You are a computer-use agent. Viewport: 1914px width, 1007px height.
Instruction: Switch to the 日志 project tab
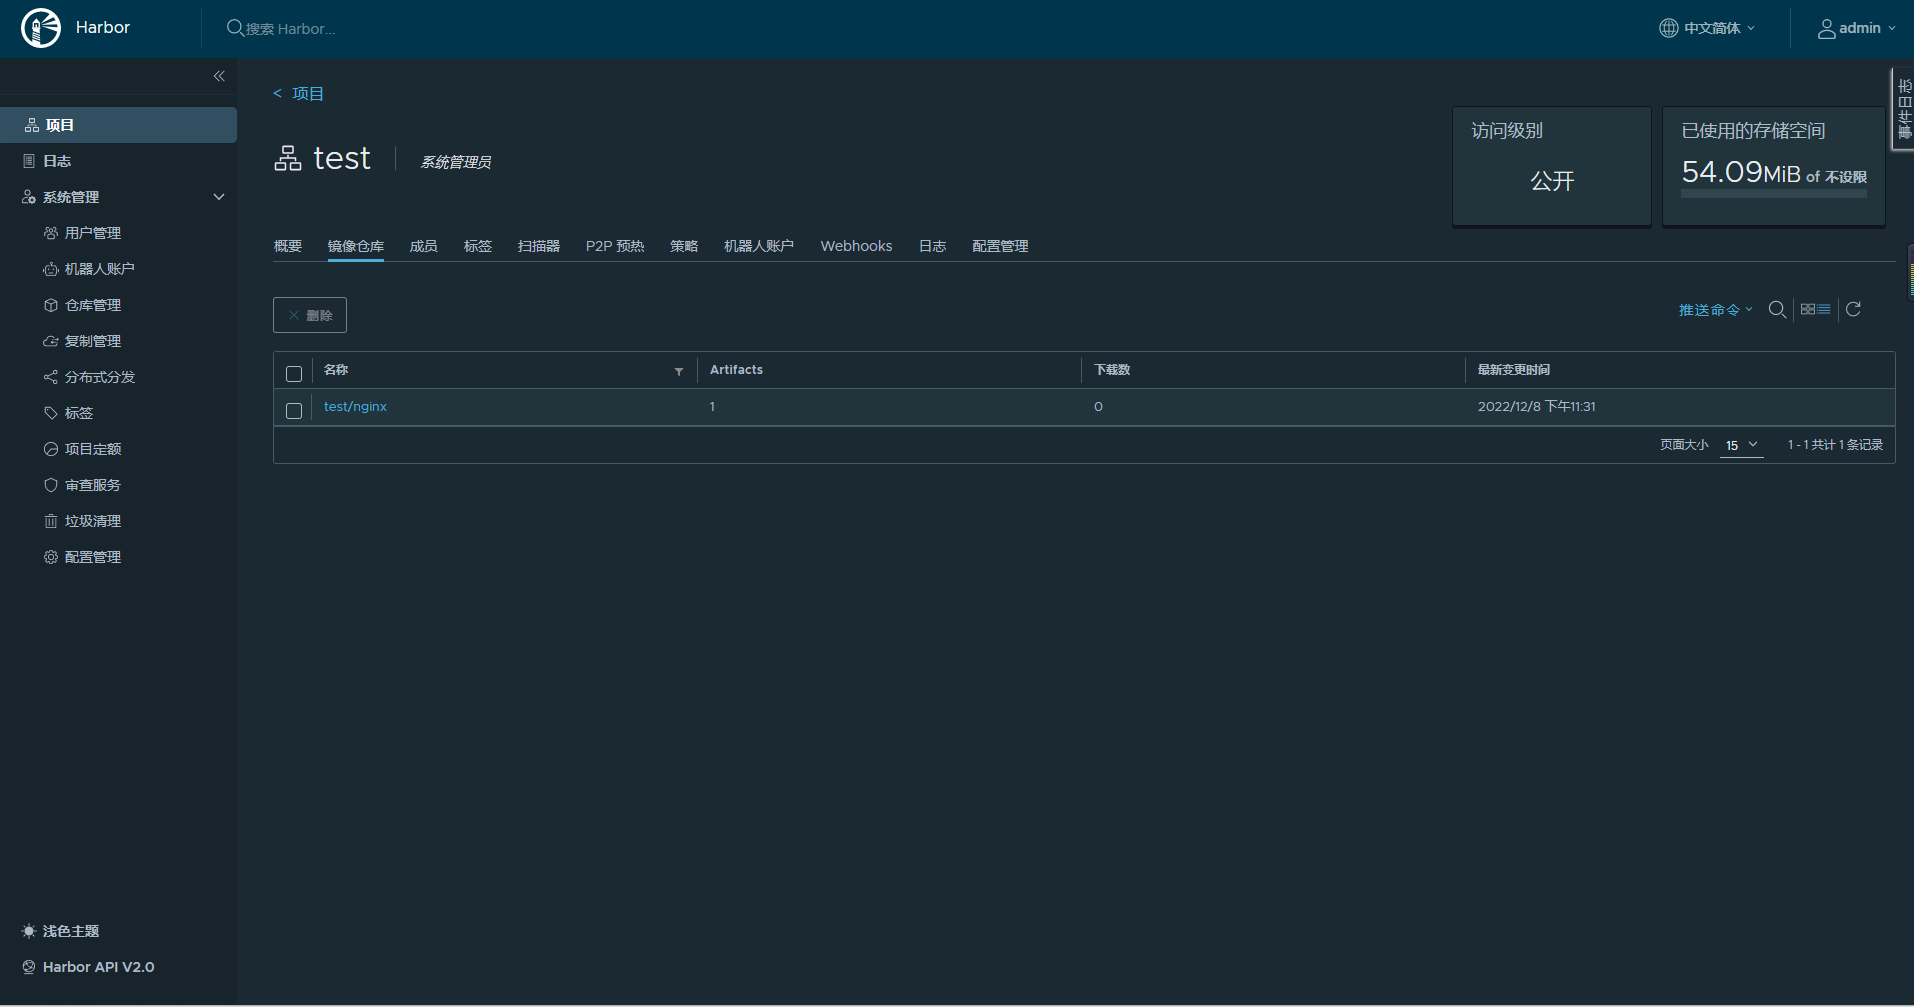[932, 246]
